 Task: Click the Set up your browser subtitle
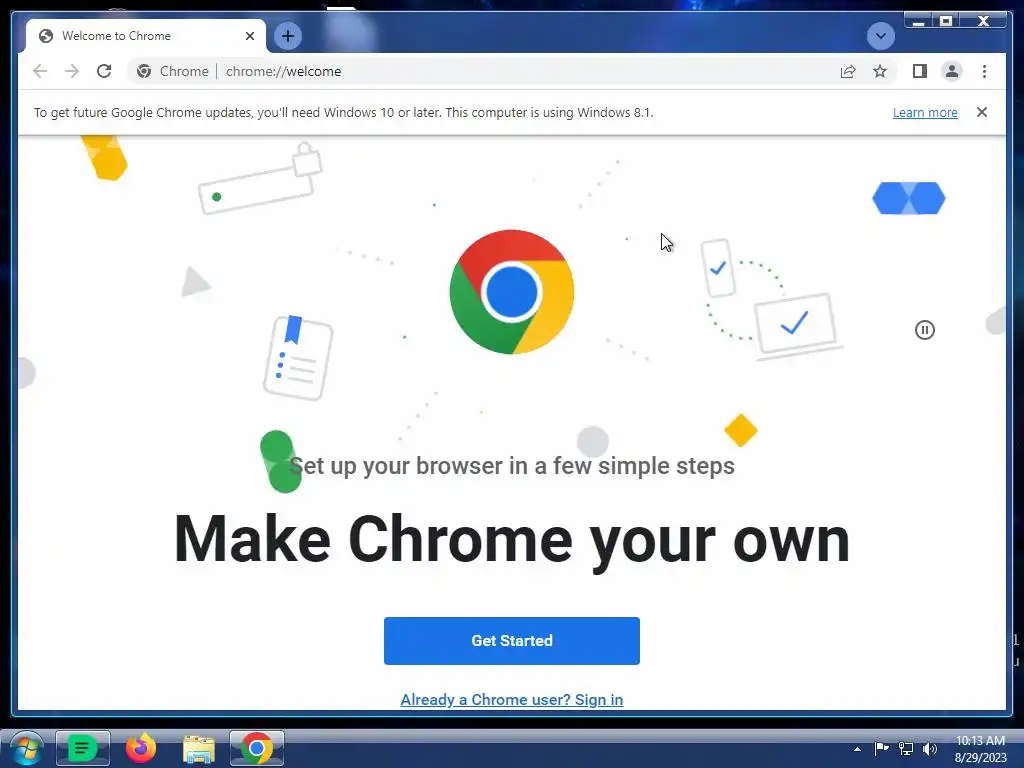[511, 466]
